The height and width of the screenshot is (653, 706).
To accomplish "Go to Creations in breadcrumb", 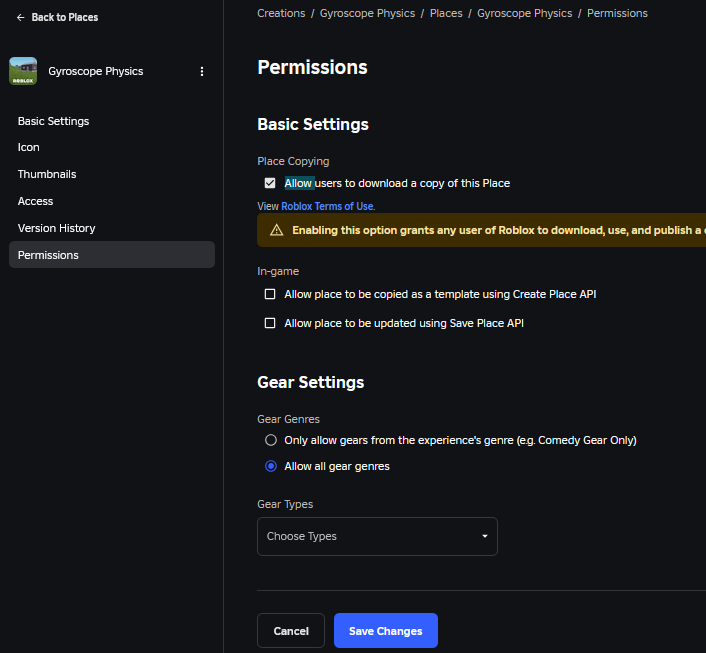I will 281,13.
